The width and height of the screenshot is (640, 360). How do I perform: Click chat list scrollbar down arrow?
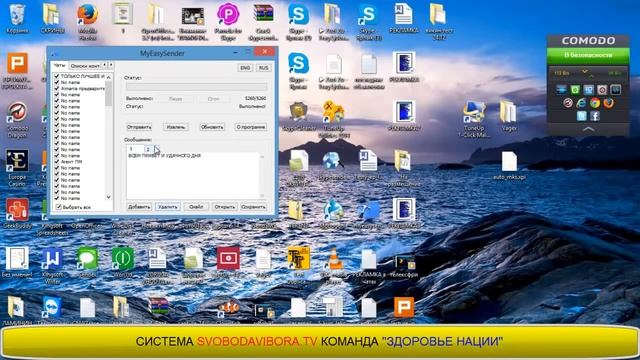[109, 197]
